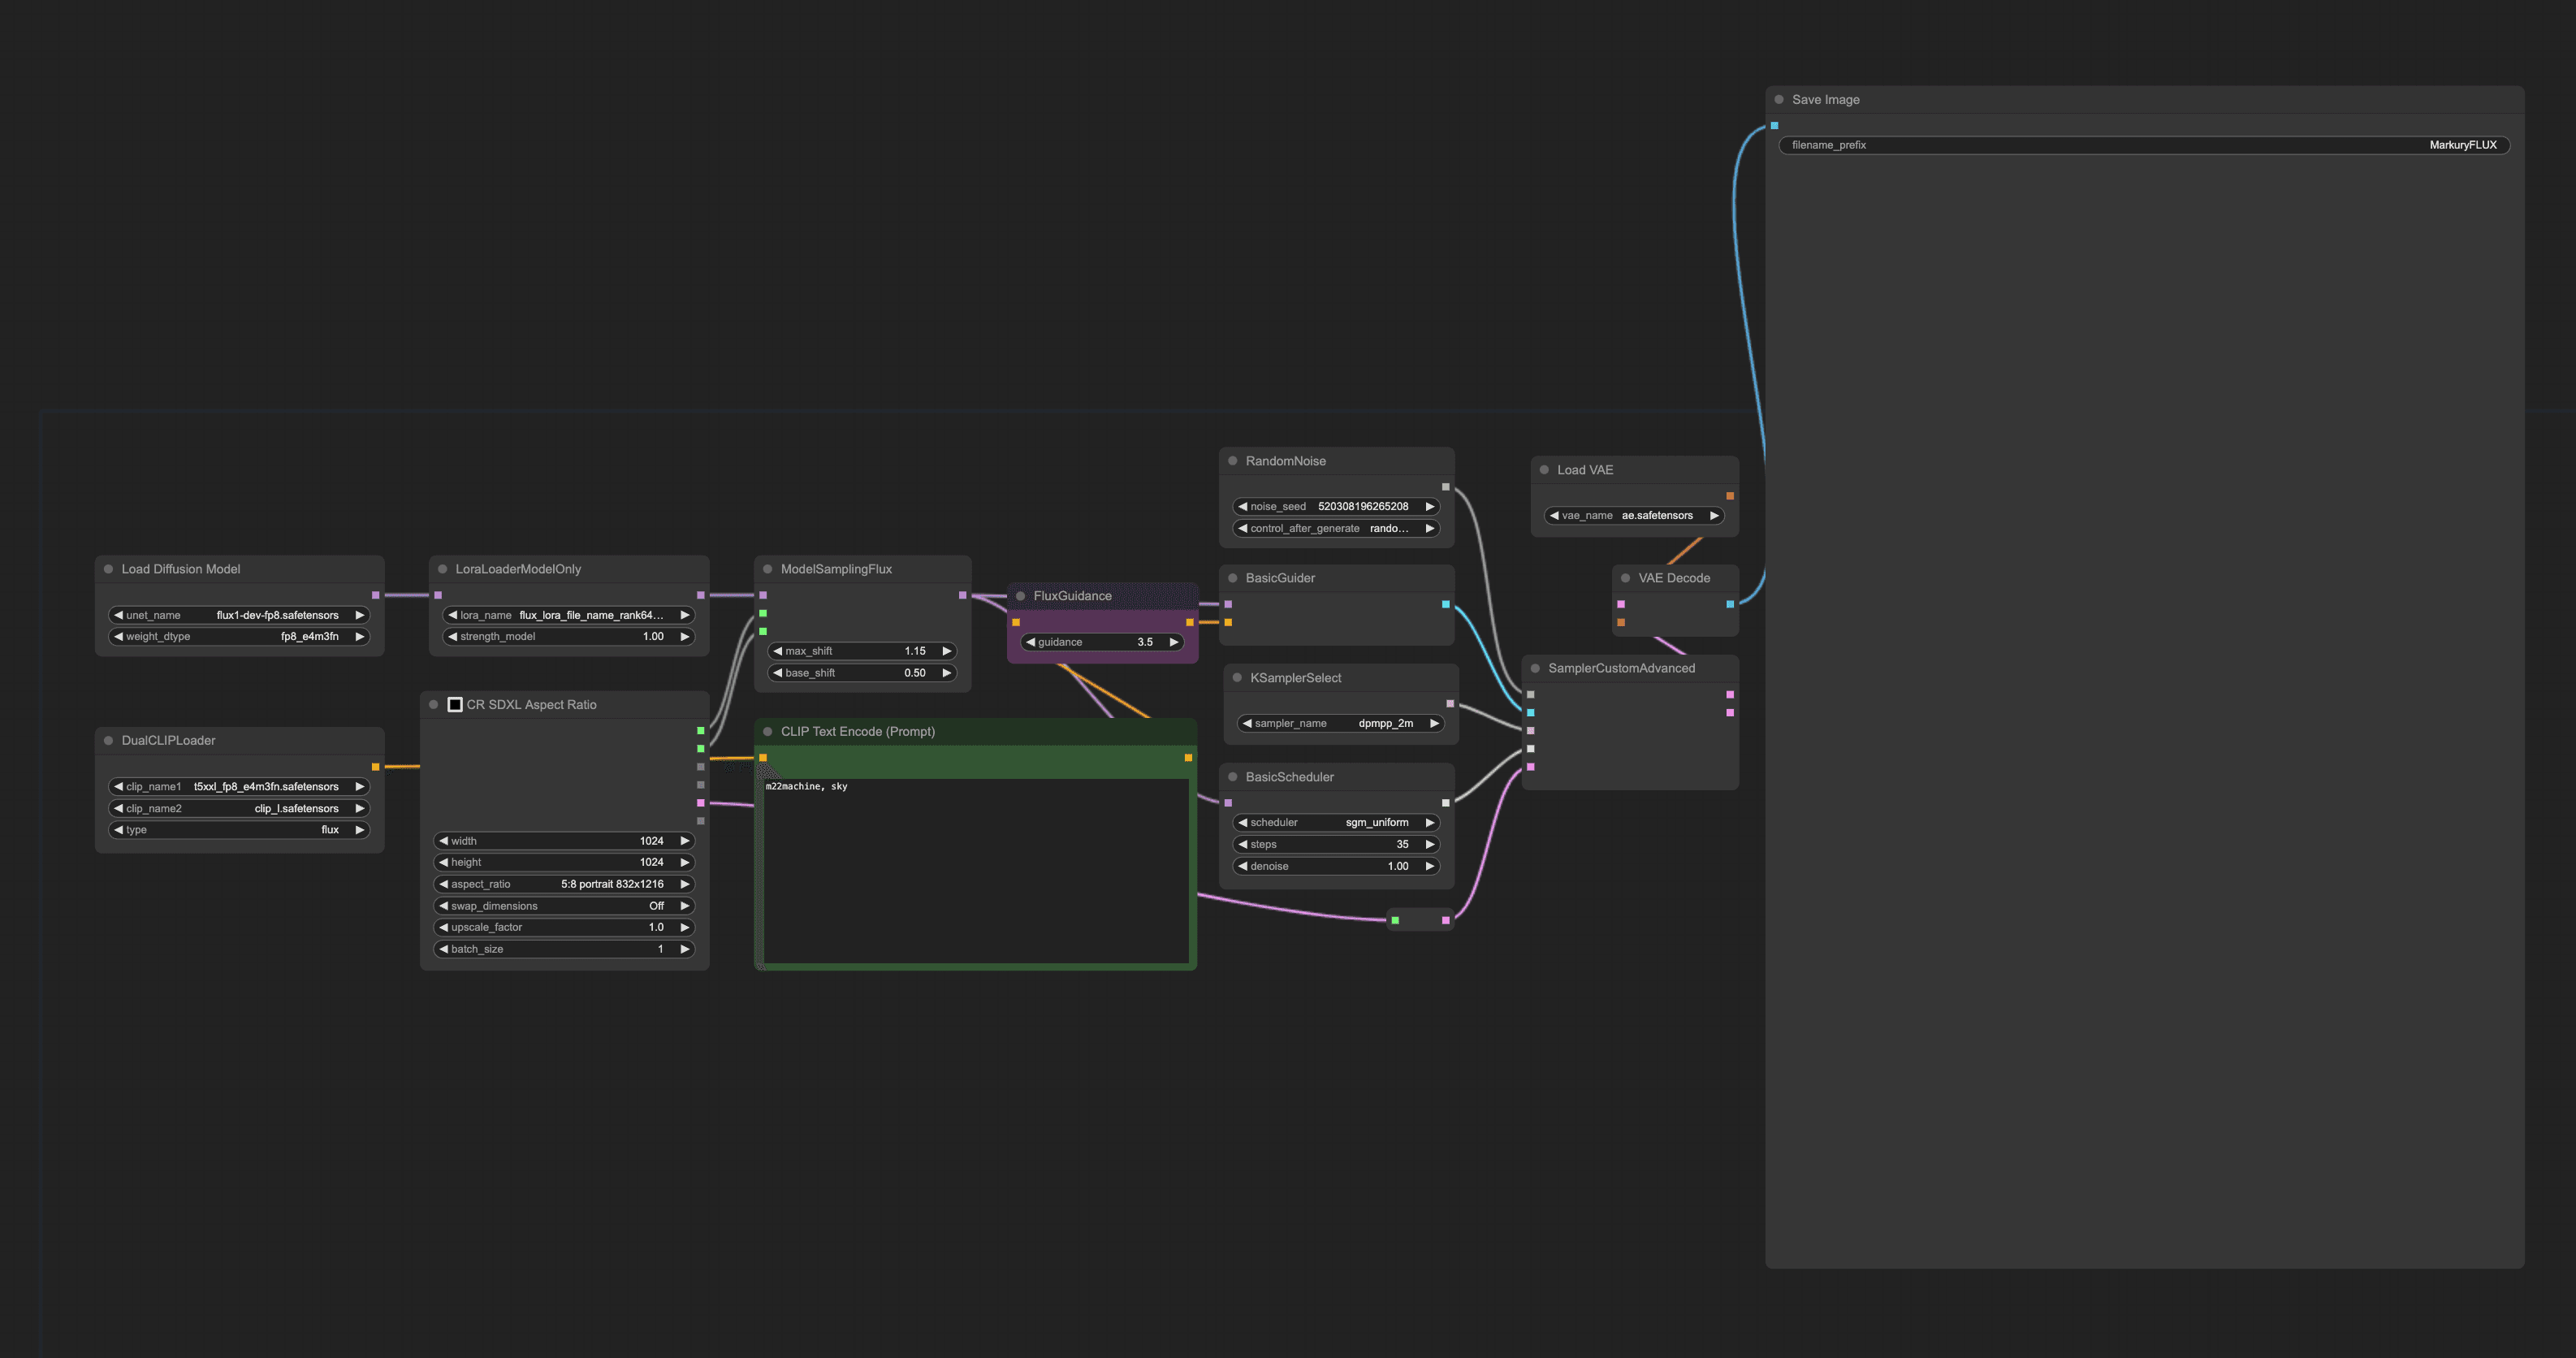This screenshot has height=1358, width=2576.
Task: Collapse the Load Diffusion Model node via its title dot
Action: [x=108, y=569]
